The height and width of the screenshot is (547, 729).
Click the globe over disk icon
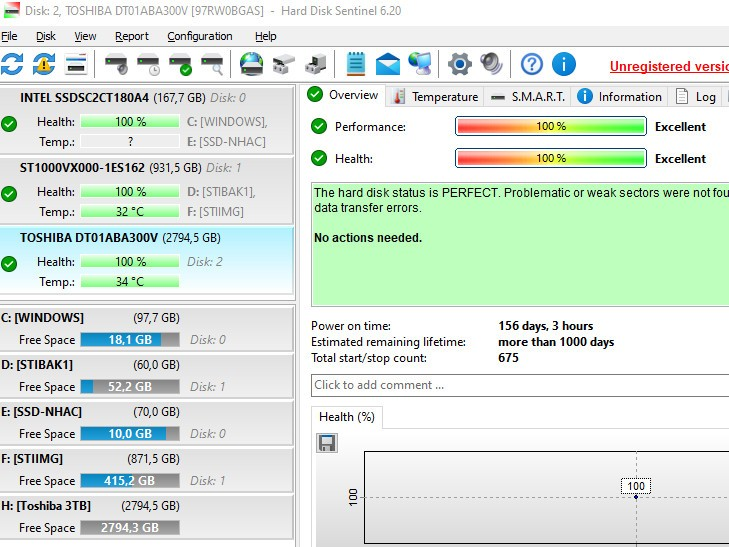(252, 64)
